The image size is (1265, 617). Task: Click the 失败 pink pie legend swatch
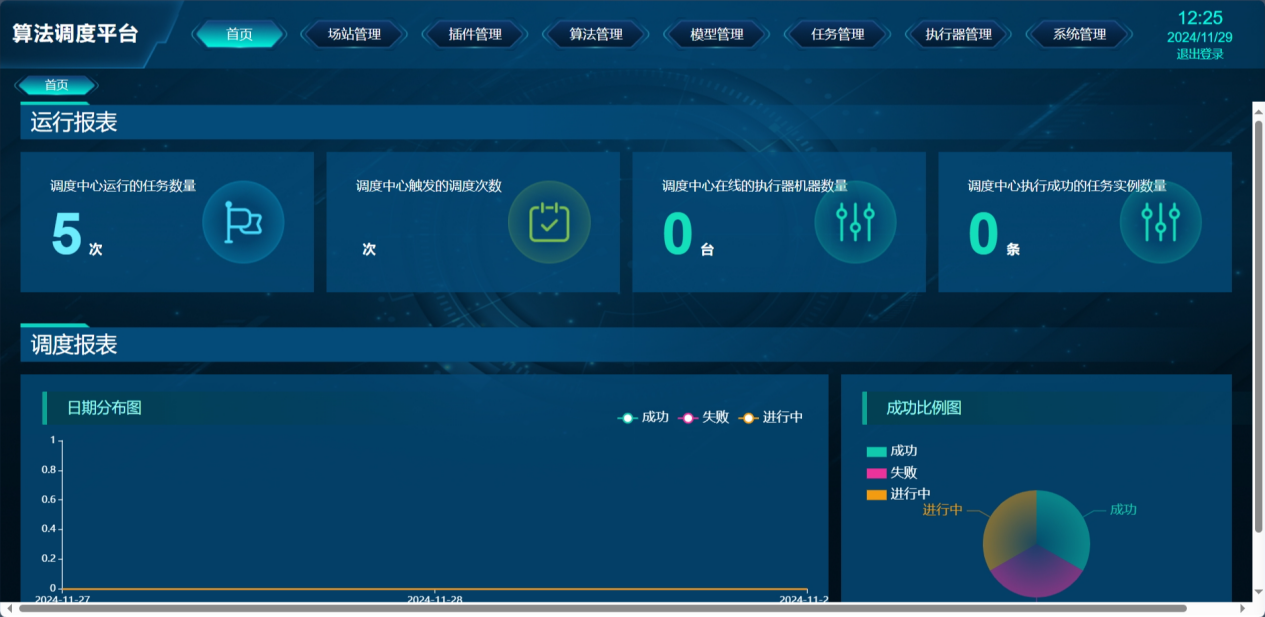pos(876,473)
